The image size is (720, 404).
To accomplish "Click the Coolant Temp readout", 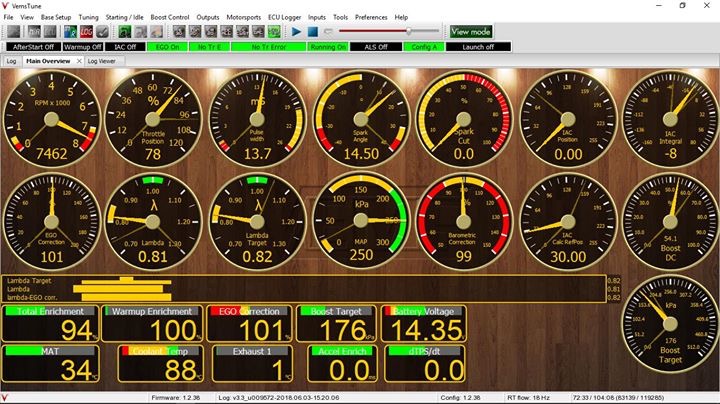I will tap(160, 364).
